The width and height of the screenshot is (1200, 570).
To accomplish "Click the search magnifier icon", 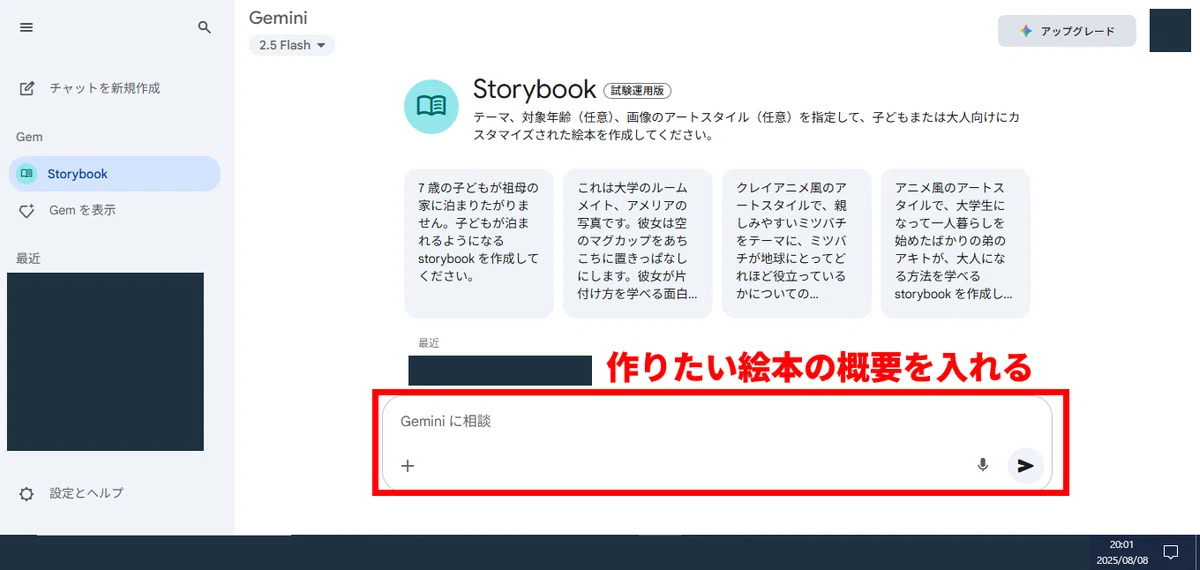I will [x=205, y=28].
